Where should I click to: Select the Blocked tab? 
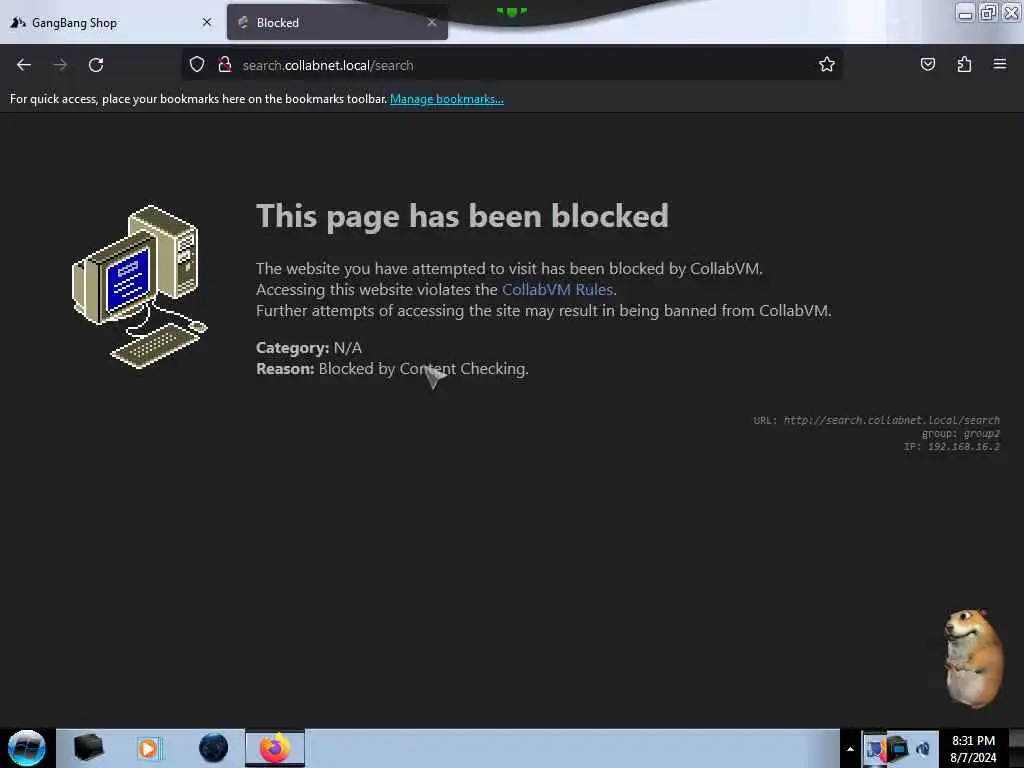tap(338, 23)
